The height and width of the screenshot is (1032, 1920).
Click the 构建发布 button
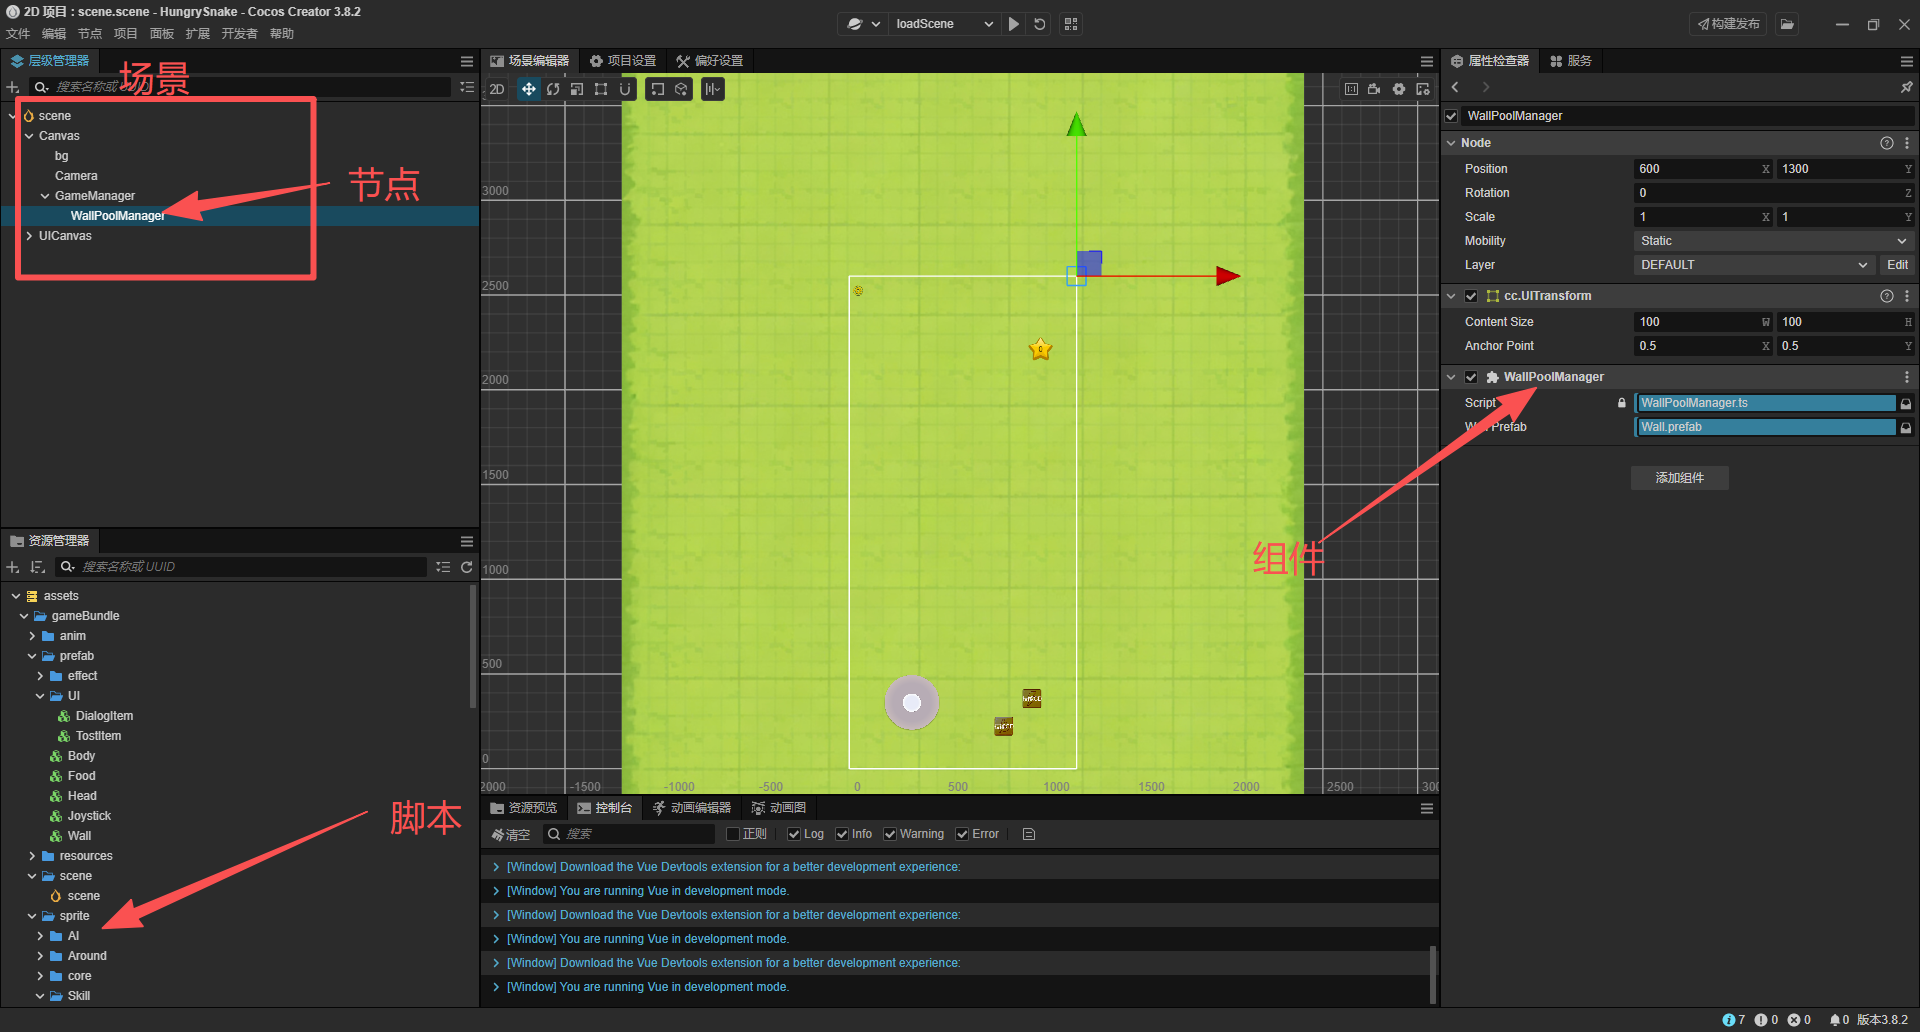coord(1729,24)
